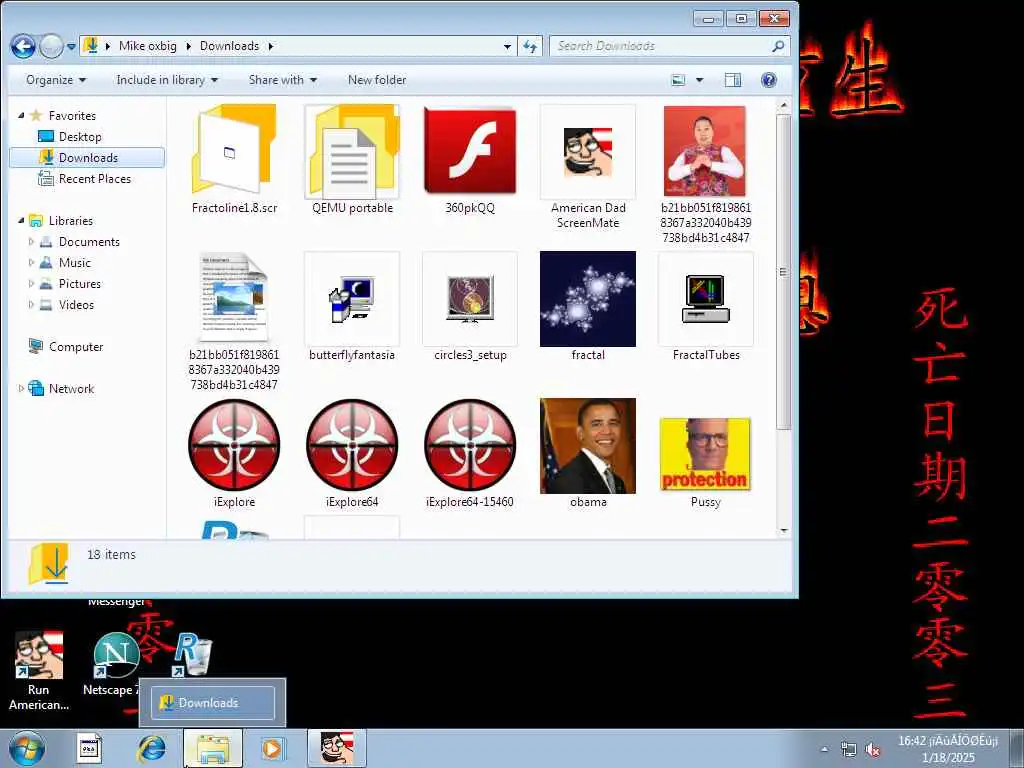Show hidden tray icons arrow

pyautogui.click(x=824, y=749)
